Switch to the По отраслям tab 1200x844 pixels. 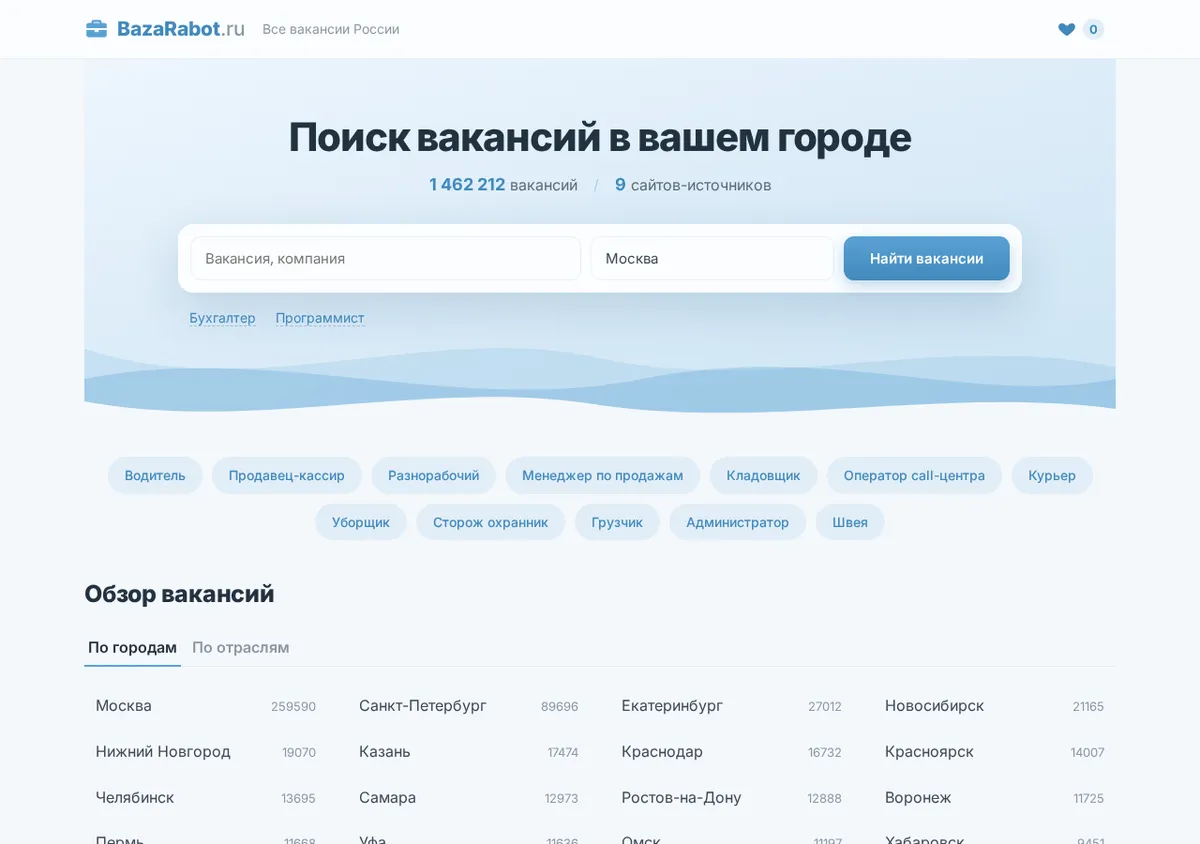241,647
